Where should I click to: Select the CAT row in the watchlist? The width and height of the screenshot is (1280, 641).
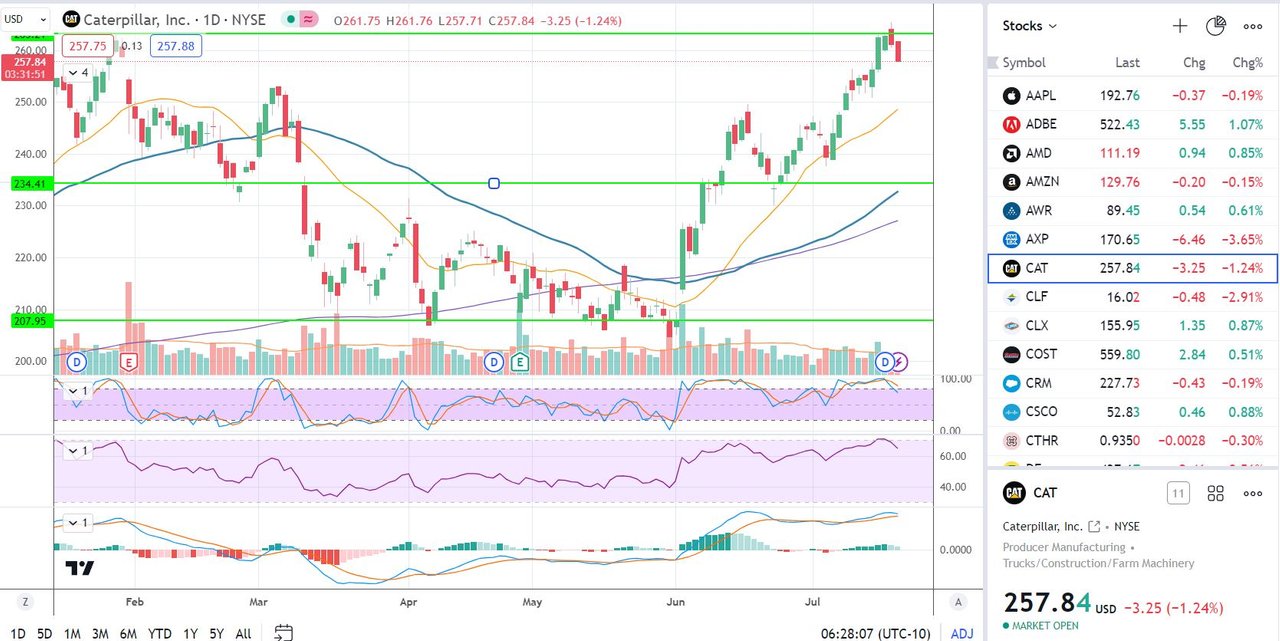1133,268
